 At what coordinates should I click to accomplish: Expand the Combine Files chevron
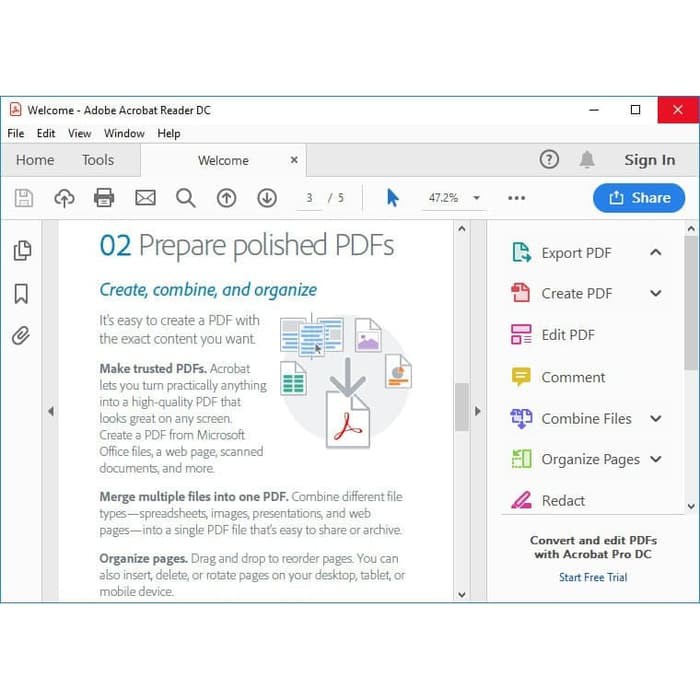656,419
